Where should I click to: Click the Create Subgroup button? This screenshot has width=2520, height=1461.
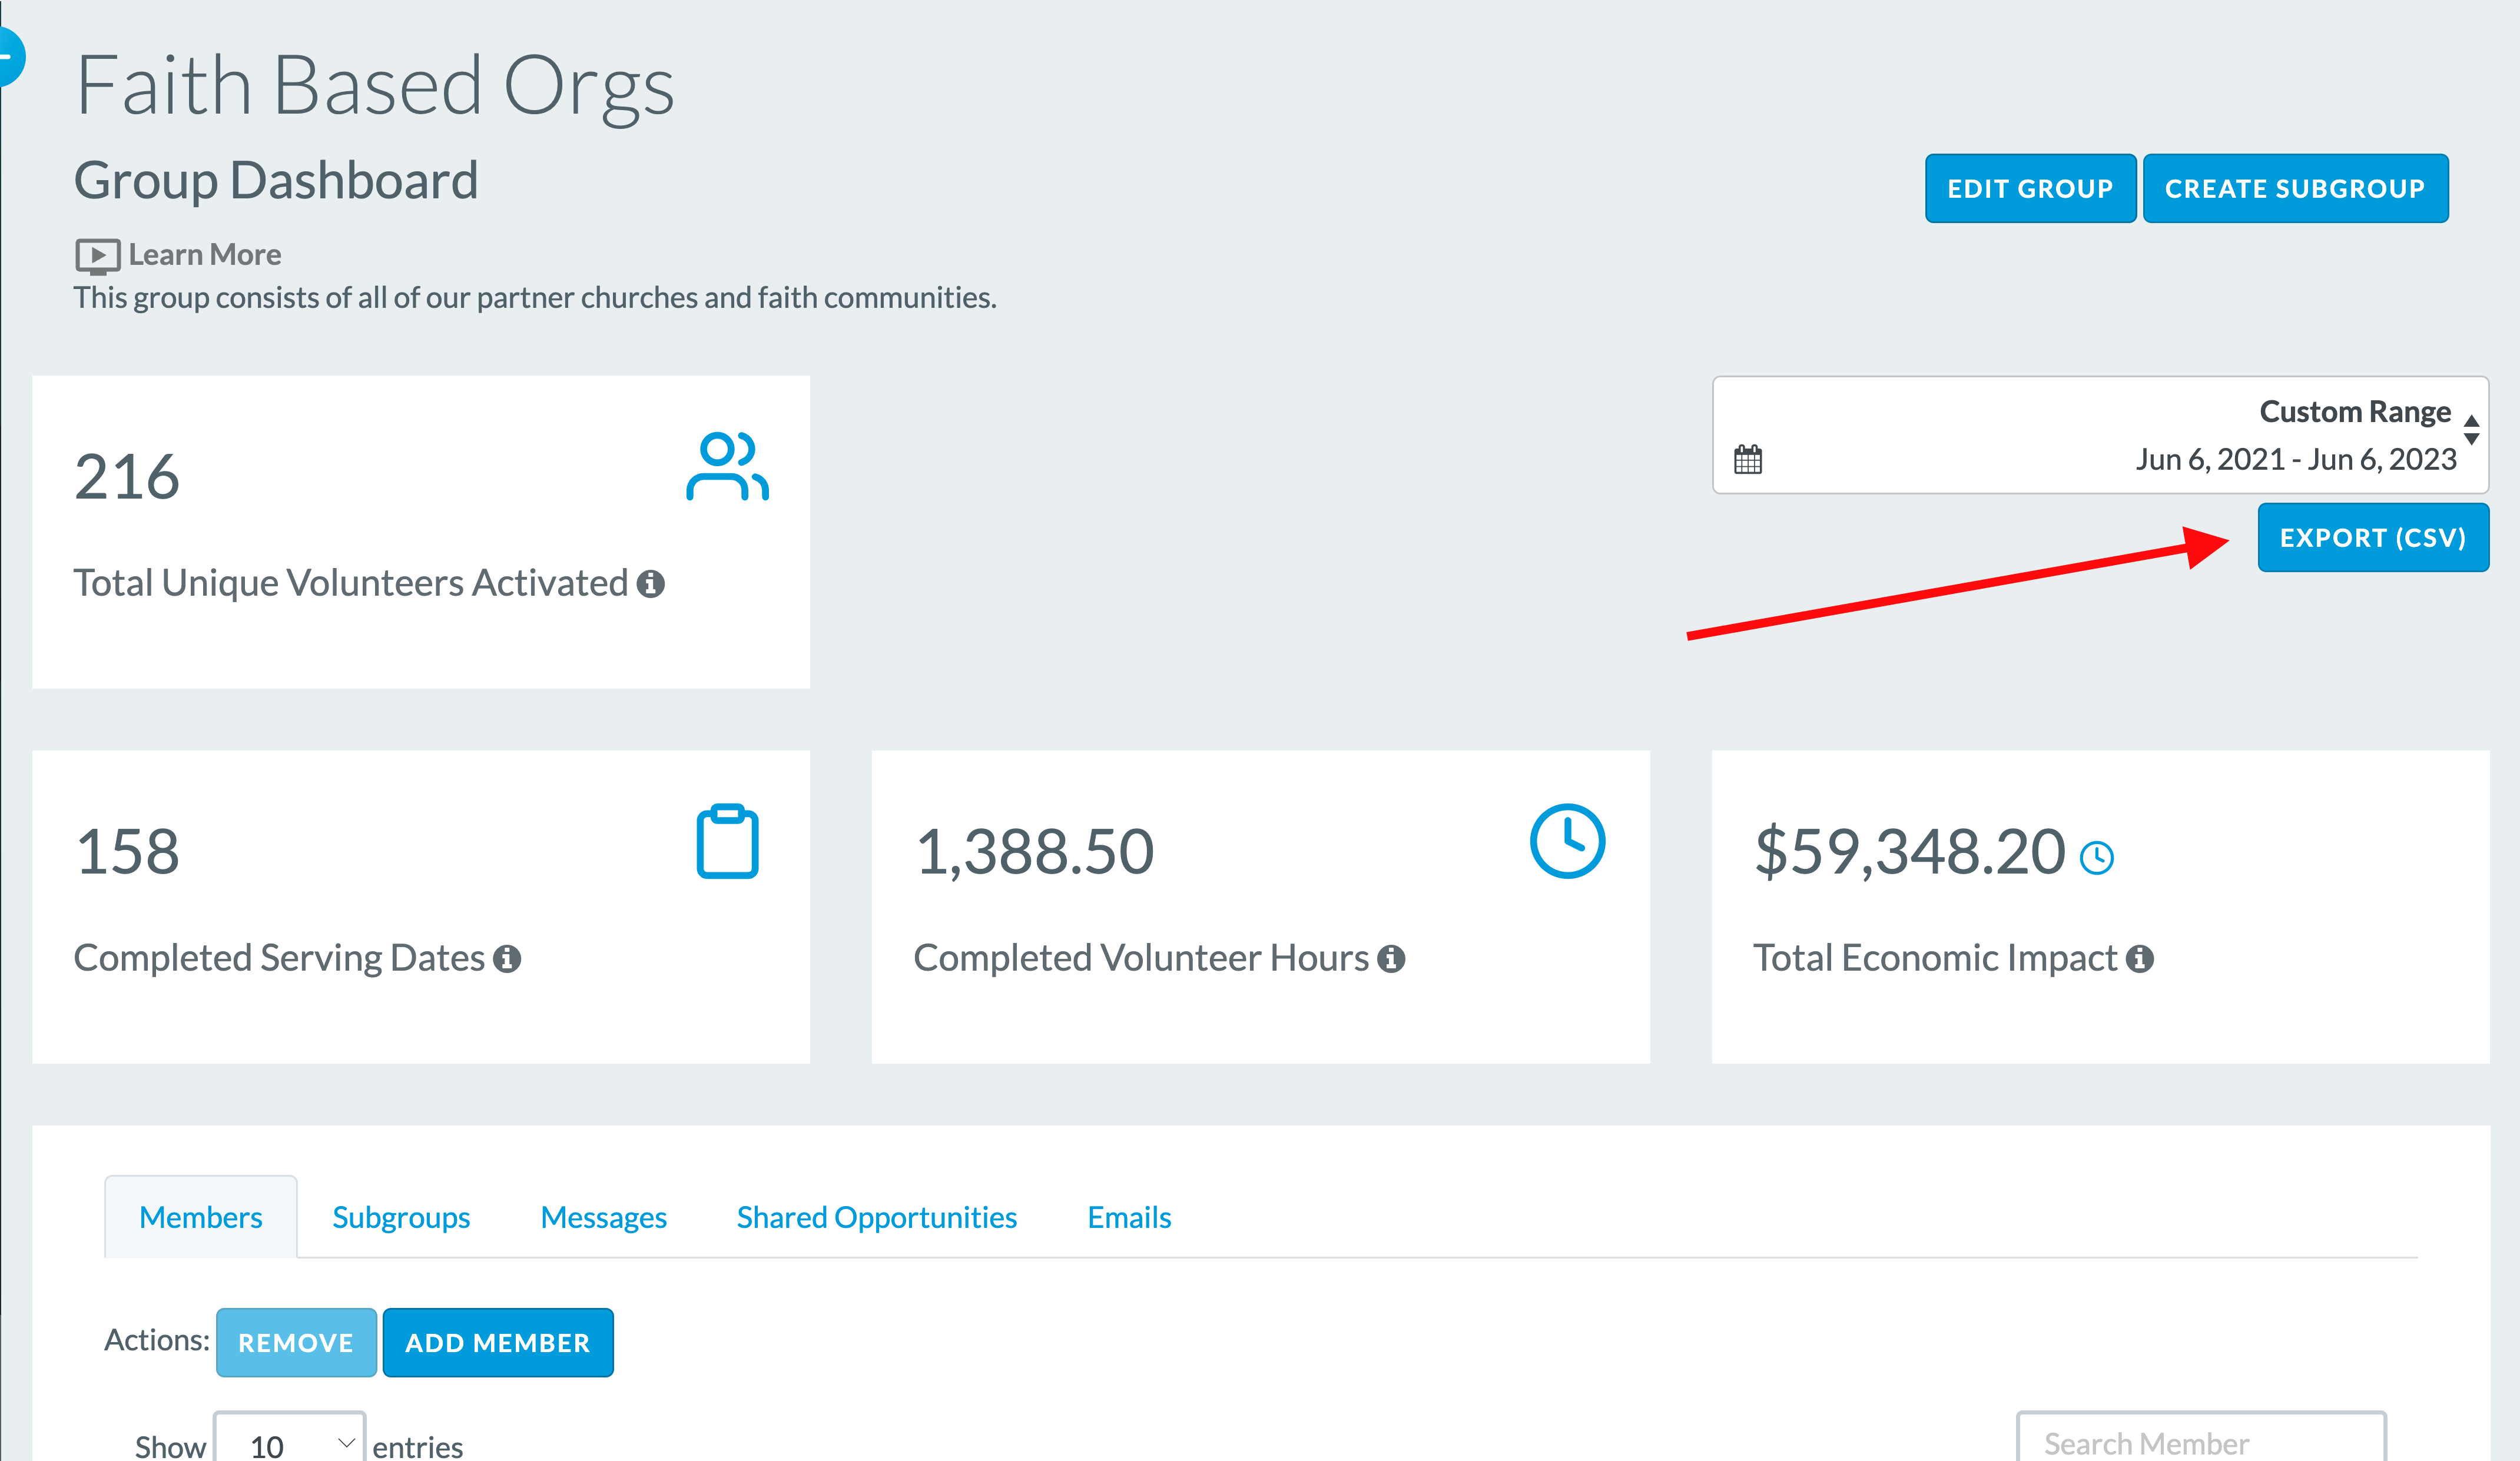click(x=2295, y=188)
